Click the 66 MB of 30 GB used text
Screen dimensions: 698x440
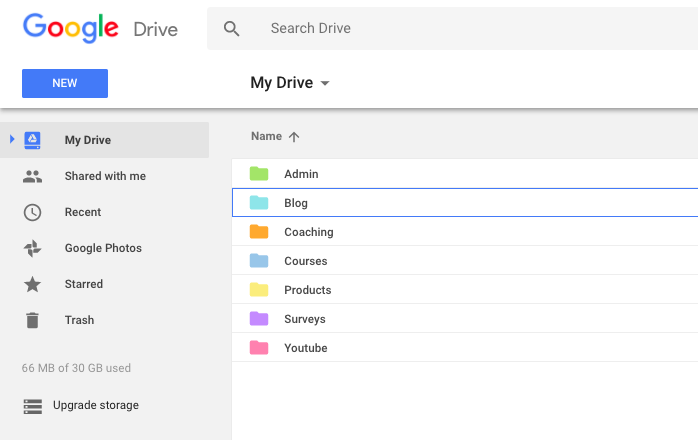click(76, 368)
